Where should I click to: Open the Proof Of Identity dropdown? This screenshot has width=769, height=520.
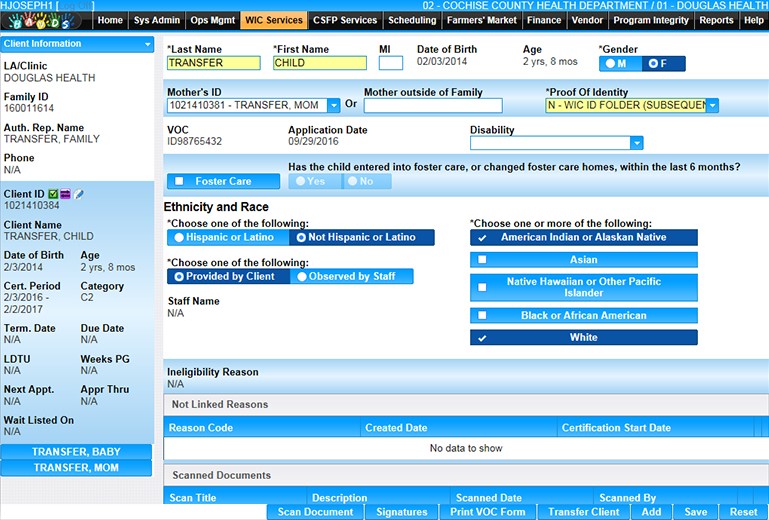click(x=712, y=105)
